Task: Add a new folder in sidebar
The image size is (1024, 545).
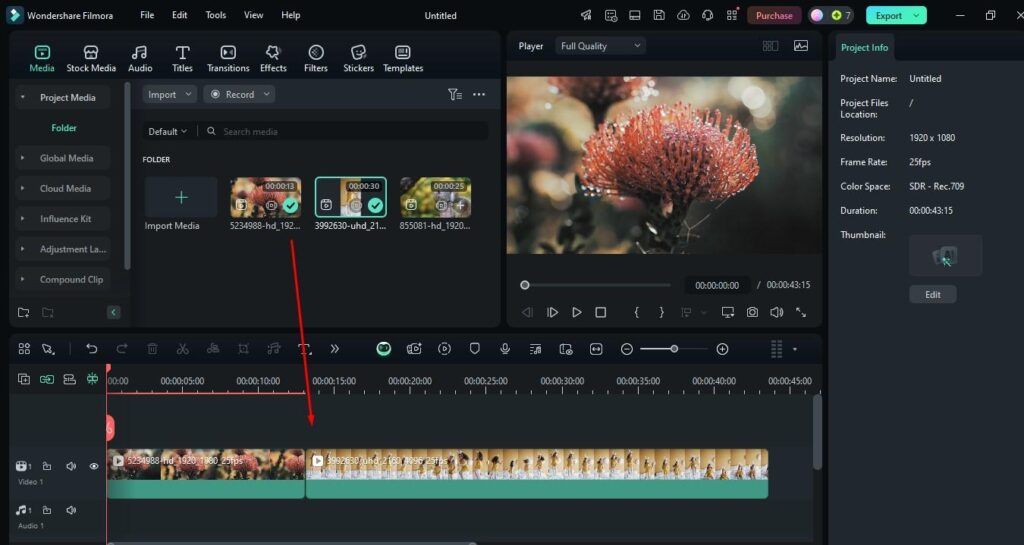Action: click(24, 313)
